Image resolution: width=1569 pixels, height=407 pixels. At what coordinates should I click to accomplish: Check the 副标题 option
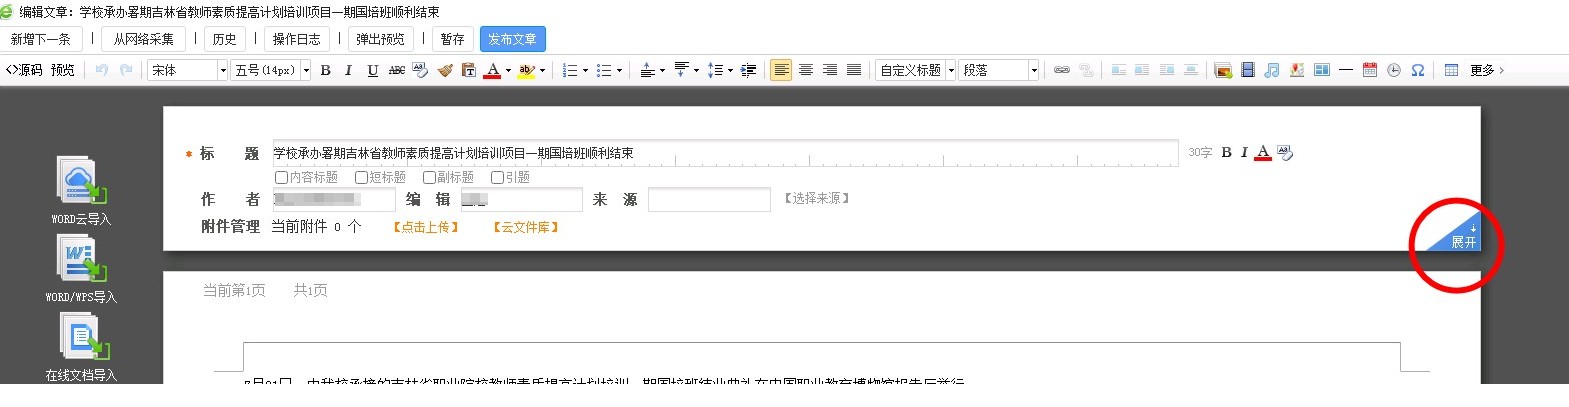coord(429,177)
